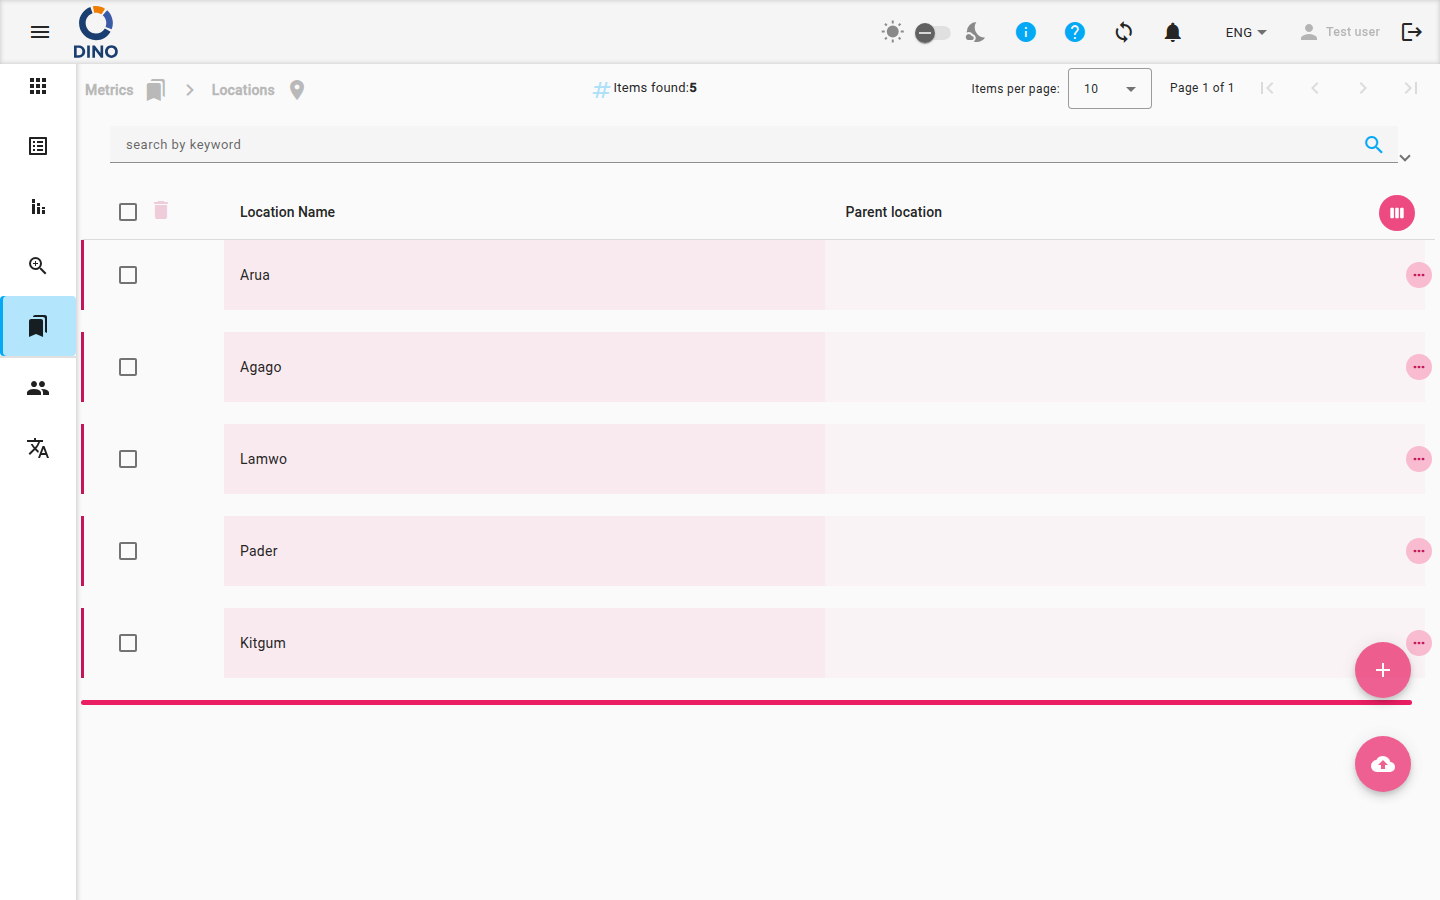Click the Page 1 of 1 label
Viewport: 1440px width, 900px height.
pyautogui.click(x=1202, y=88)
